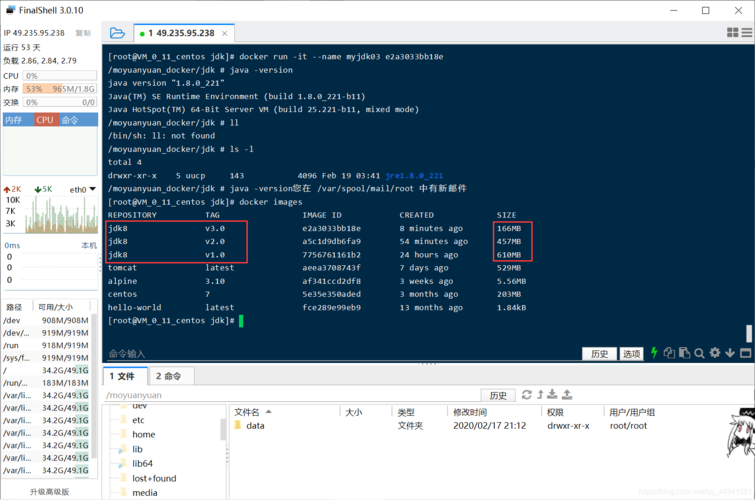Toggle the grid layout view icon

coord(732,33)
